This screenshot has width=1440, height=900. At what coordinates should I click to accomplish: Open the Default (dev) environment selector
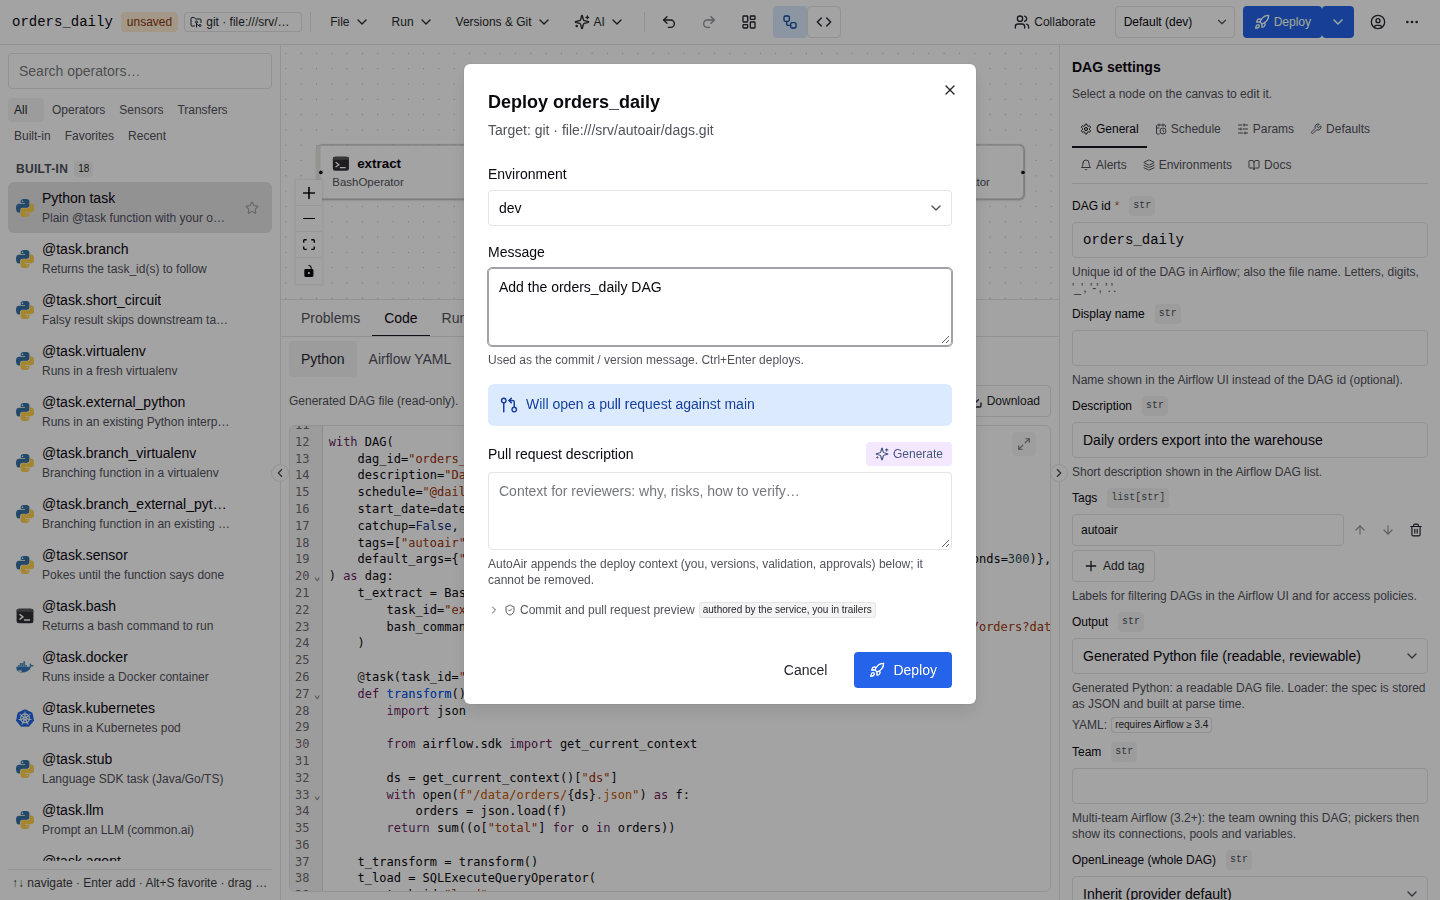(x=1175, y=22)
